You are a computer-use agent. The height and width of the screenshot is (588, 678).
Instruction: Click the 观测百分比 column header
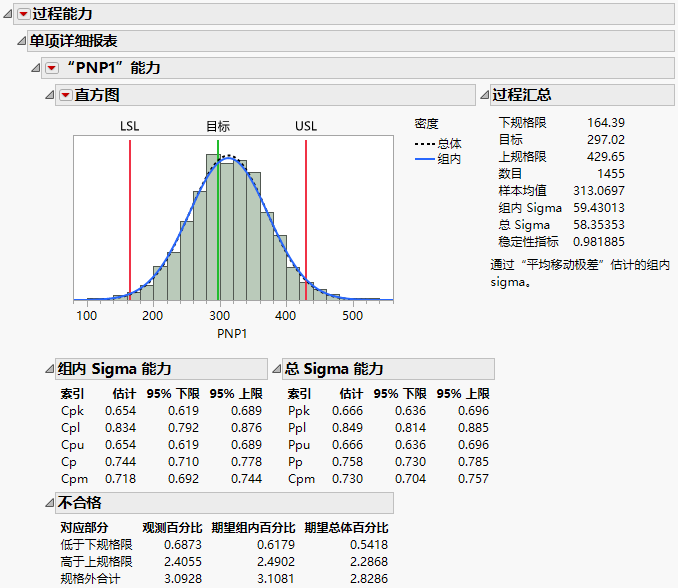(173, 528)
